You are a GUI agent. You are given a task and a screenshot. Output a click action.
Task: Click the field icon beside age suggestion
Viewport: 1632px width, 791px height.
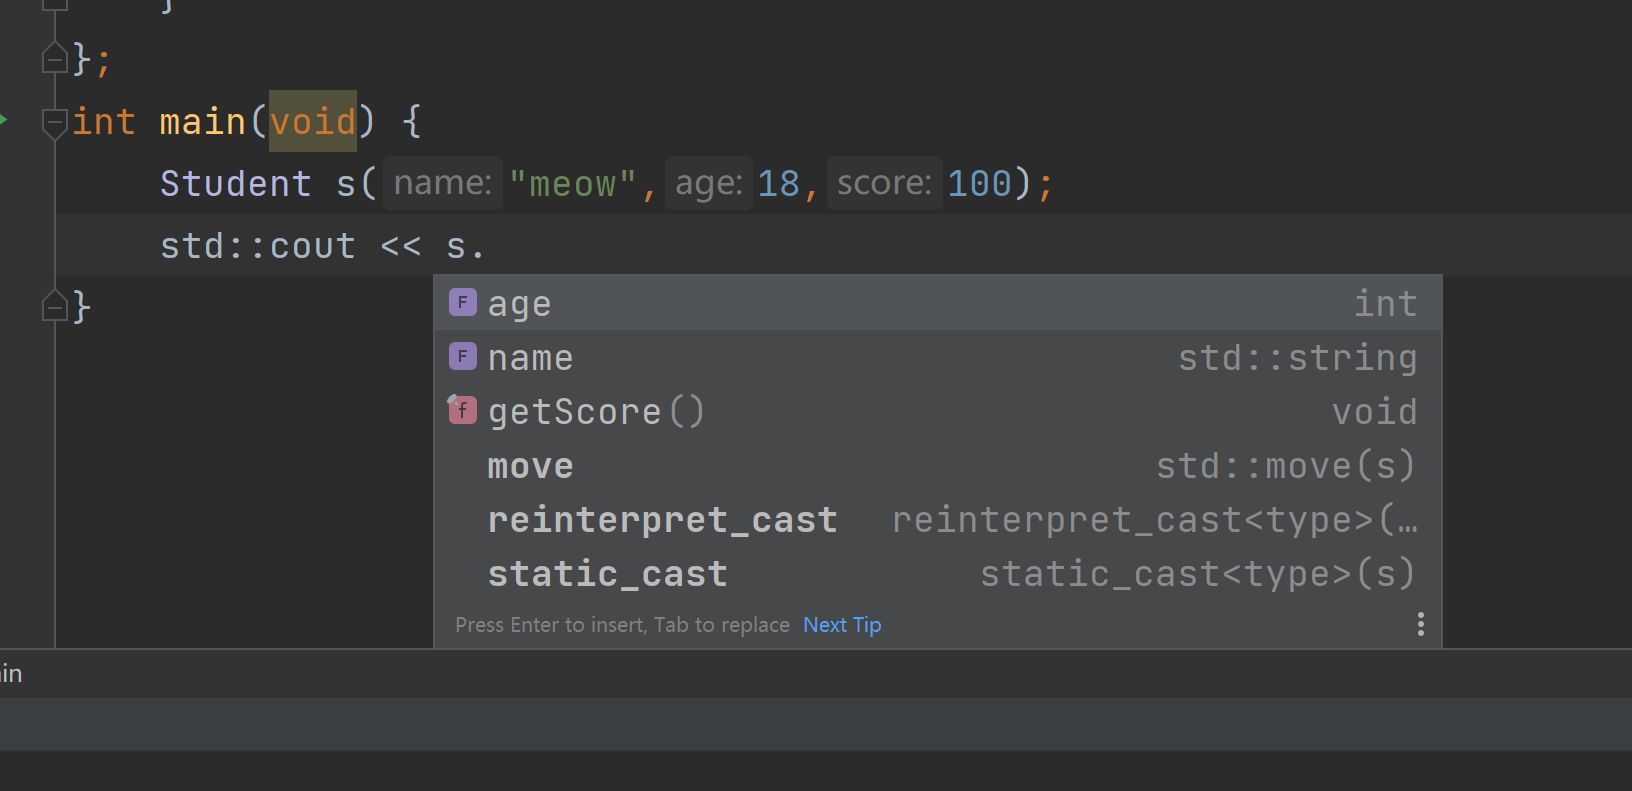pos(462,302)
